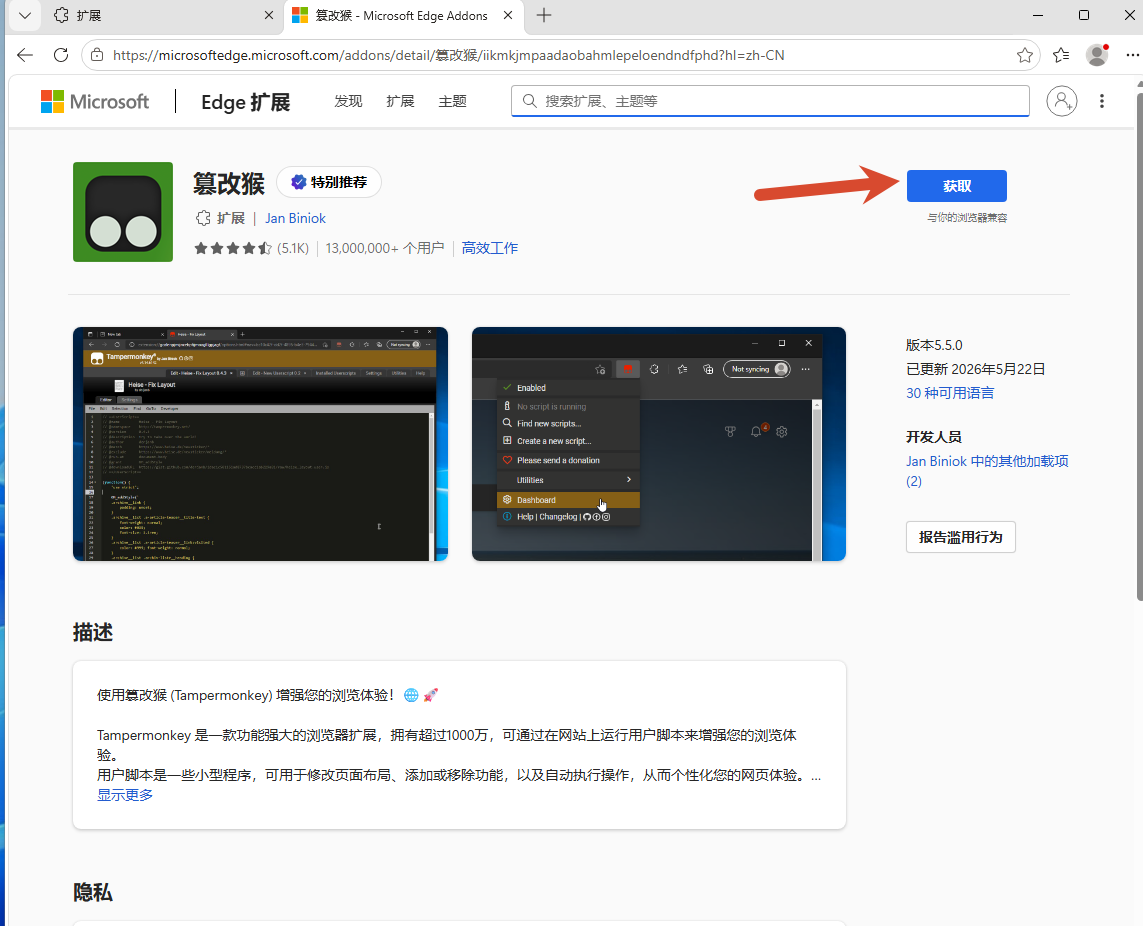Close the 篡改猴 Microsoft Edge Addons tab

(x=508, y=15)
